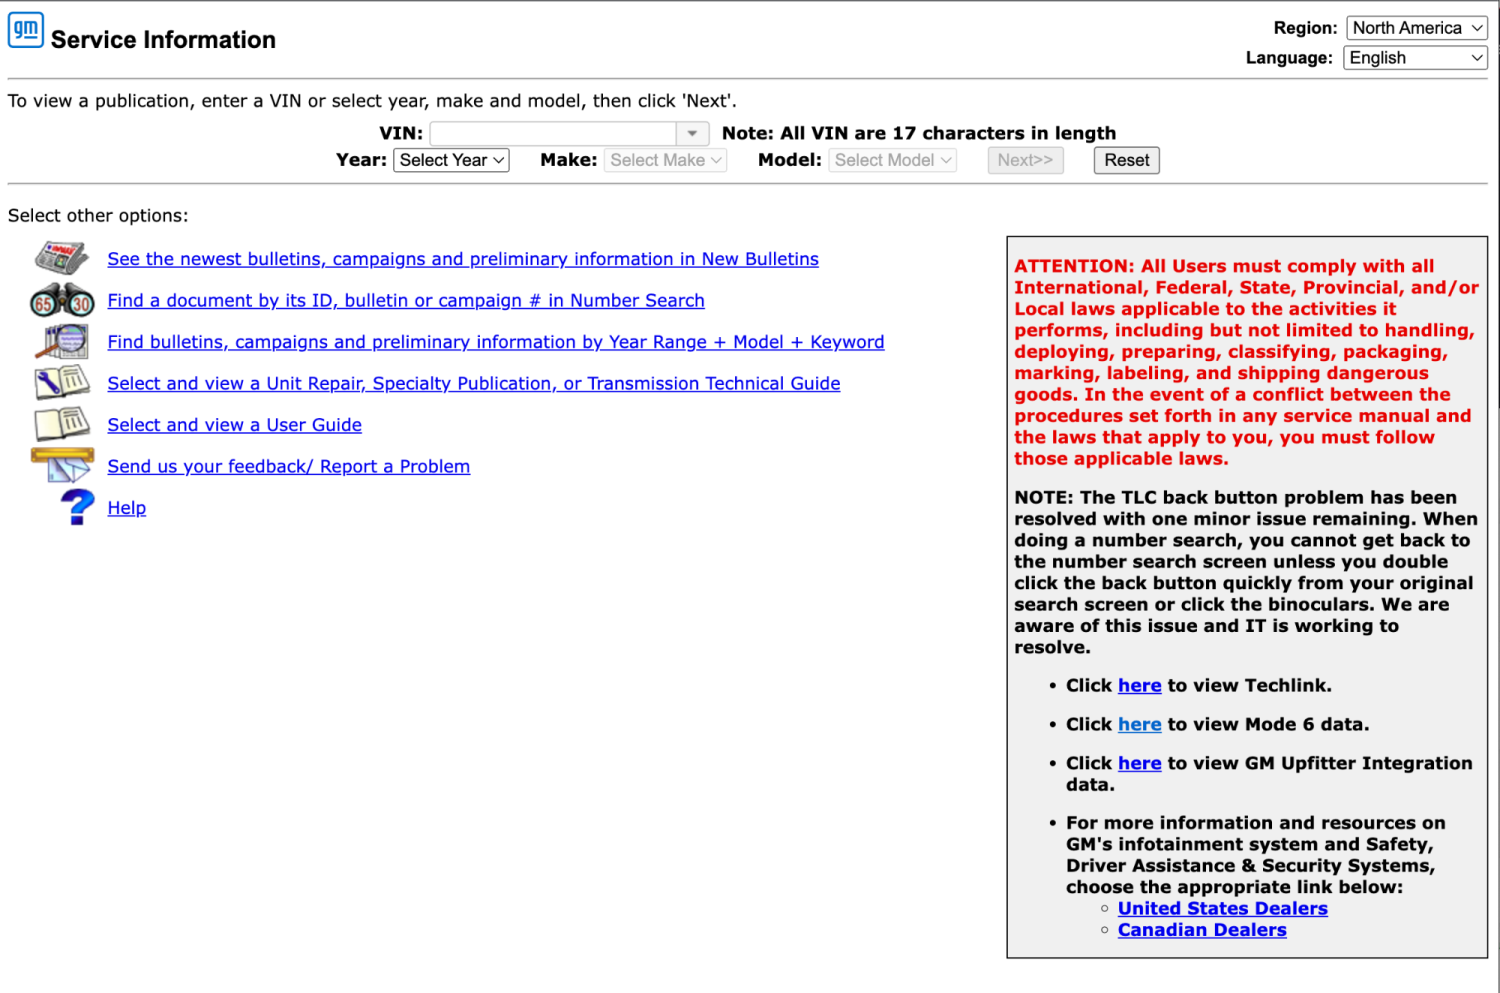1500x993 pixels.
Task: Click the Reset button
Action: pyautogui.click(x=1127, y=160)
